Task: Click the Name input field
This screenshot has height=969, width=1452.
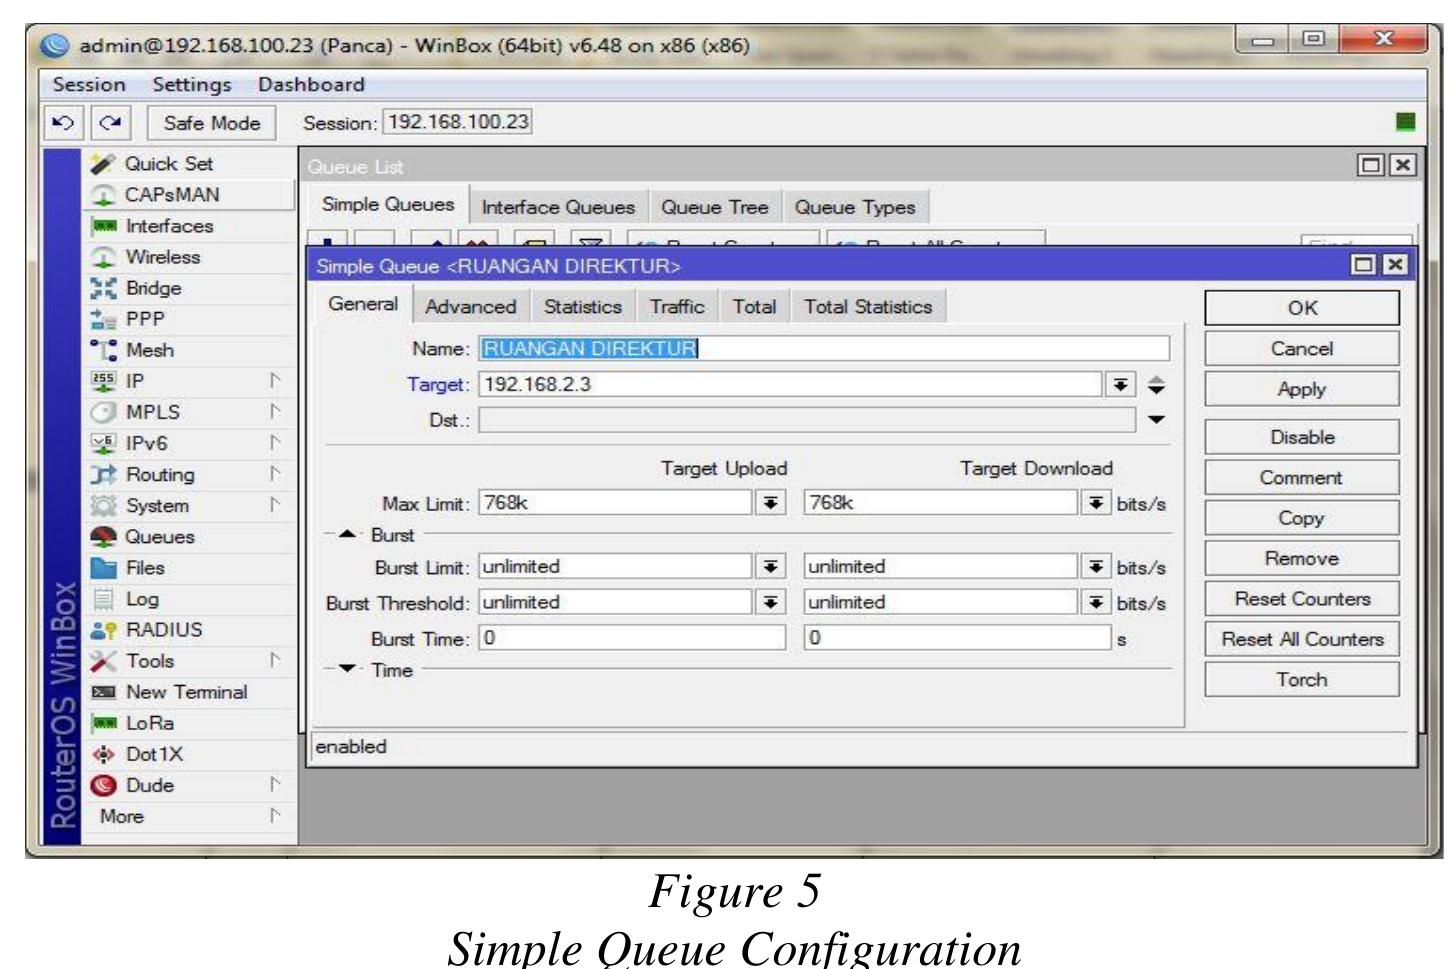Action: (x=824, y=348)
